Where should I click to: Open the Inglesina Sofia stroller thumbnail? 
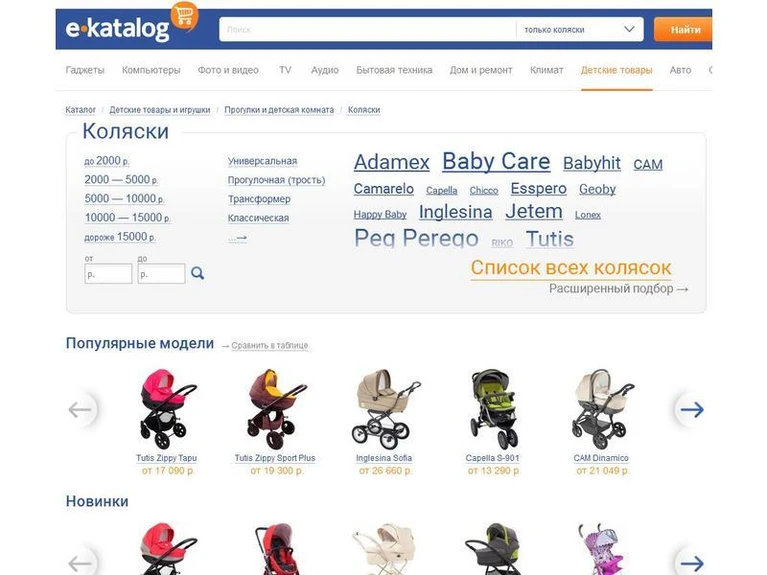click(x=386, y=409)
